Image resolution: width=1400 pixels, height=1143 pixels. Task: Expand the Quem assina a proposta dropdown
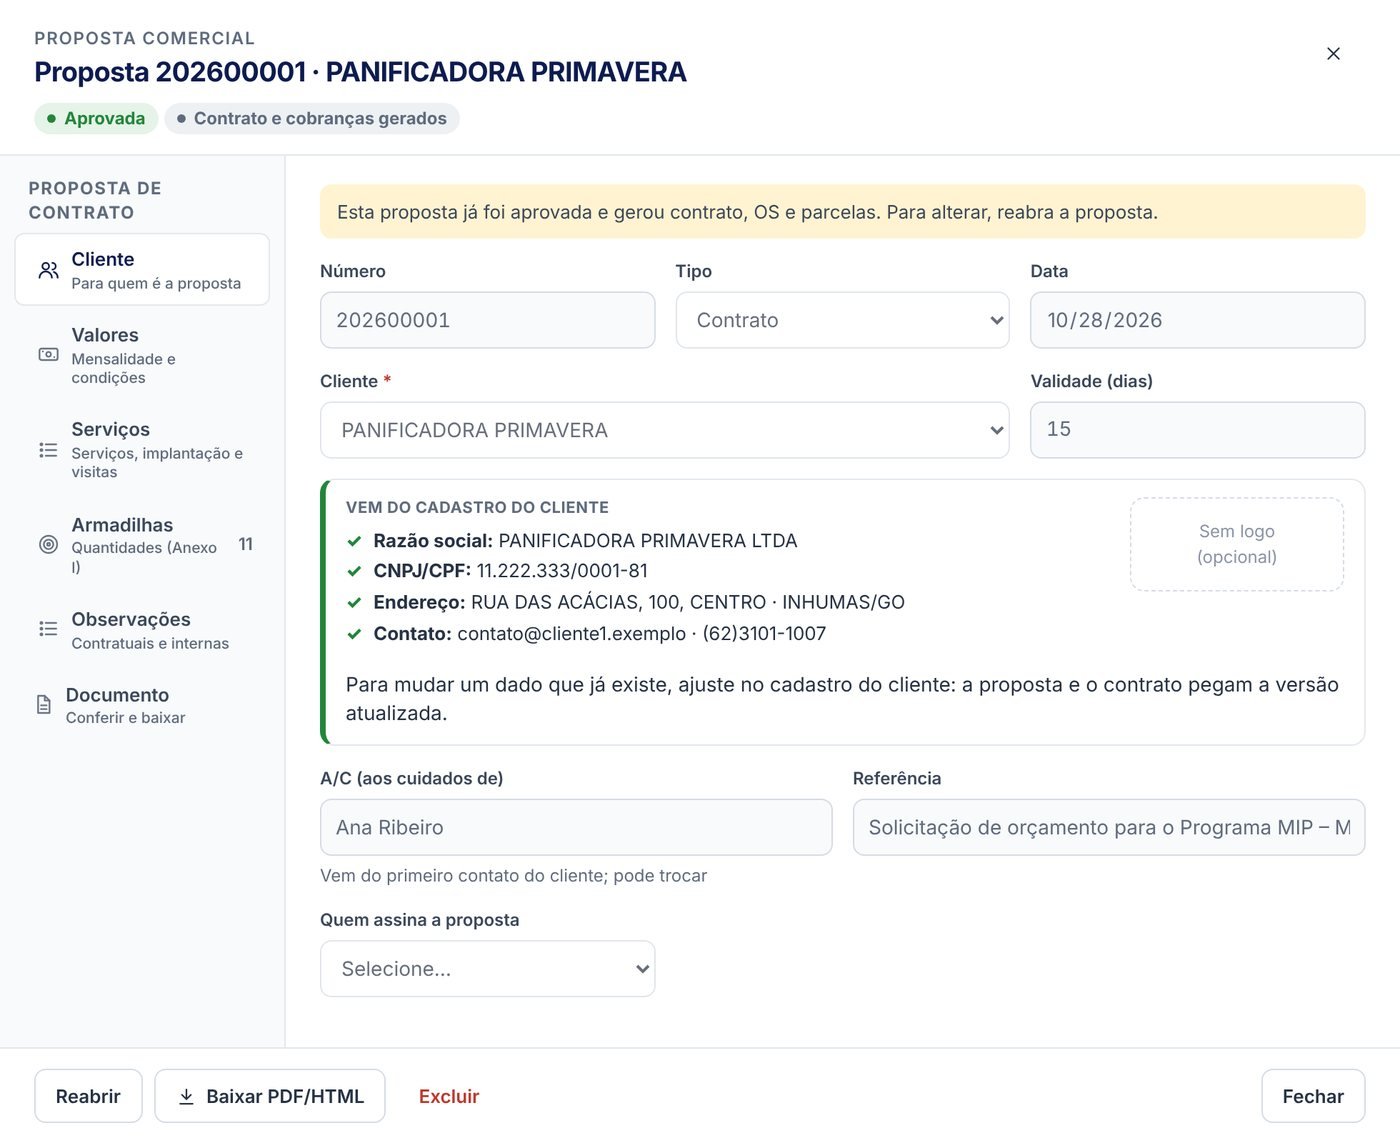487,968
